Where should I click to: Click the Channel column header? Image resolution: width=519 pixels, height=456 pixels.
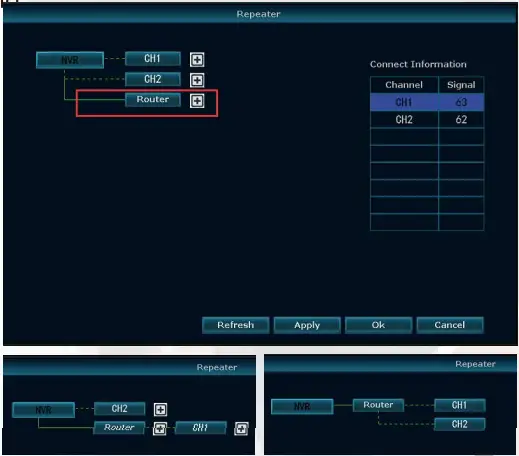[404, 85]
